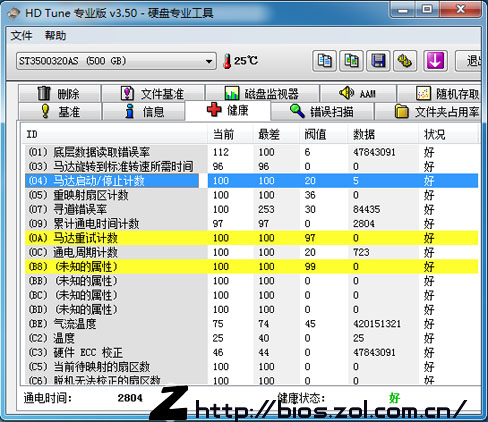Click the ID column header

pos(115,134)
